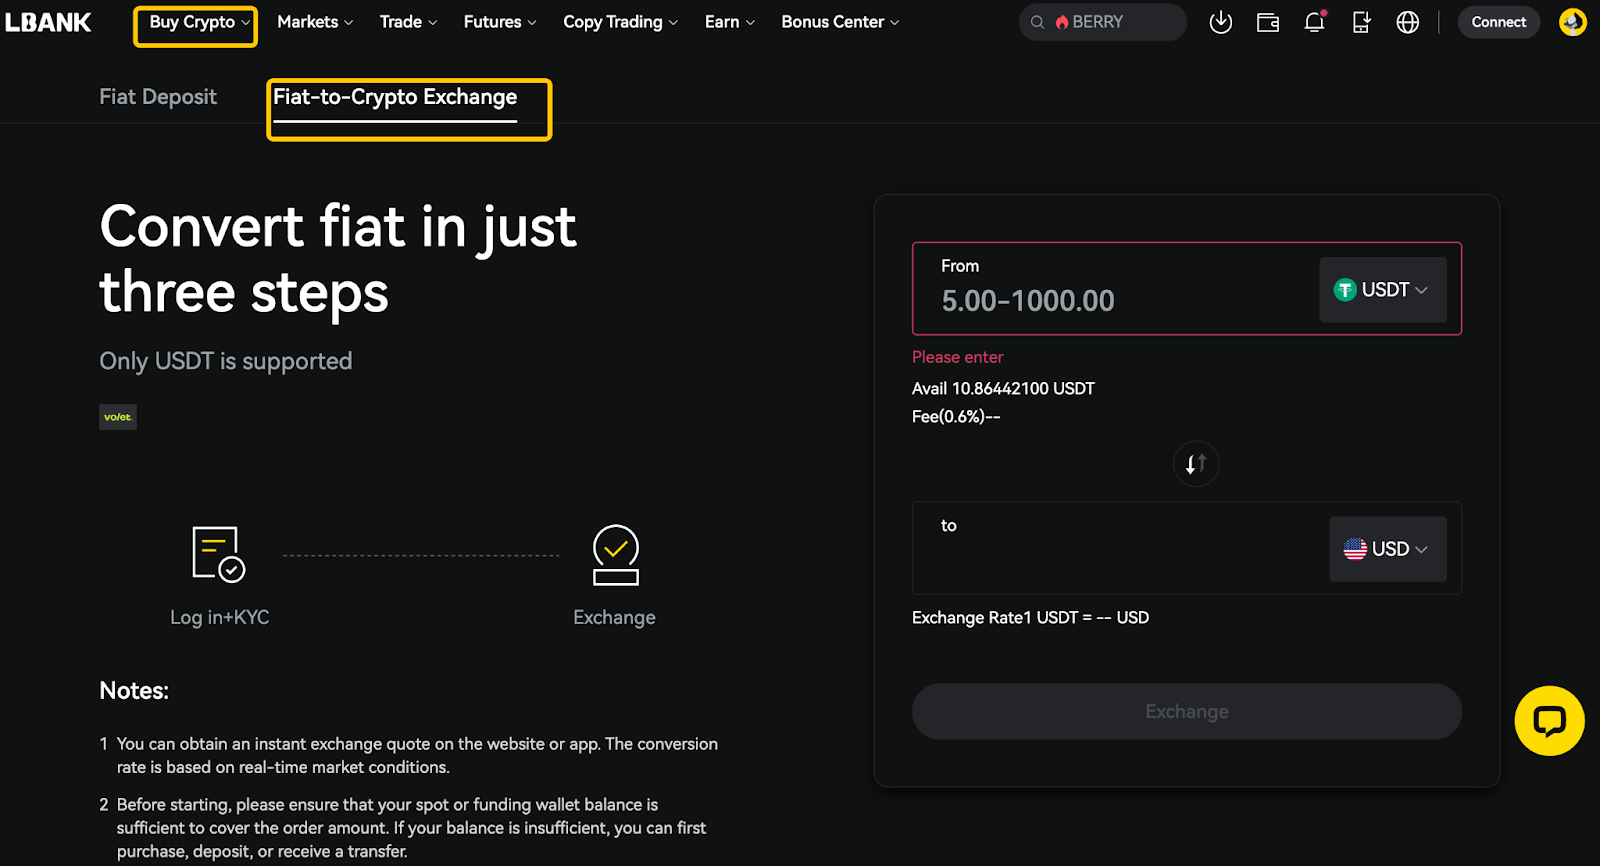Click the 'Convert fiat in just three steps' heading
1600x866 pixels.
[338, 259]
